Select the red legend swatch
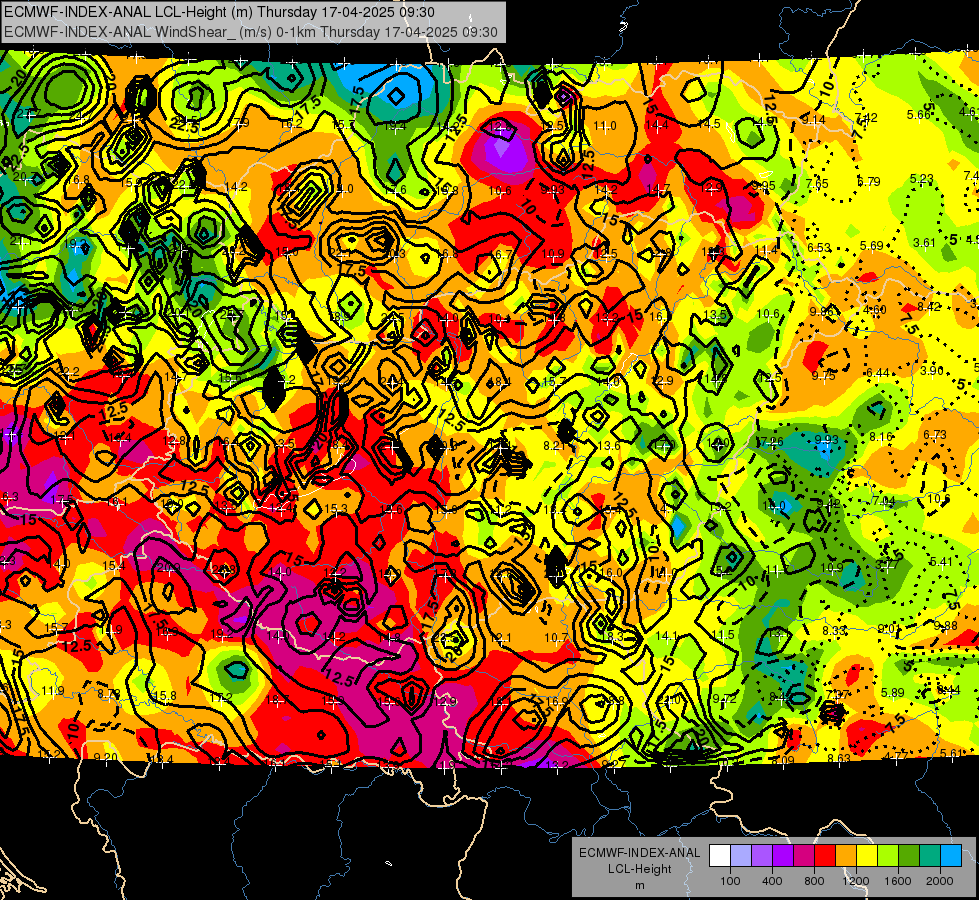This screenshot has width=979, height=900. coord(825,856)
